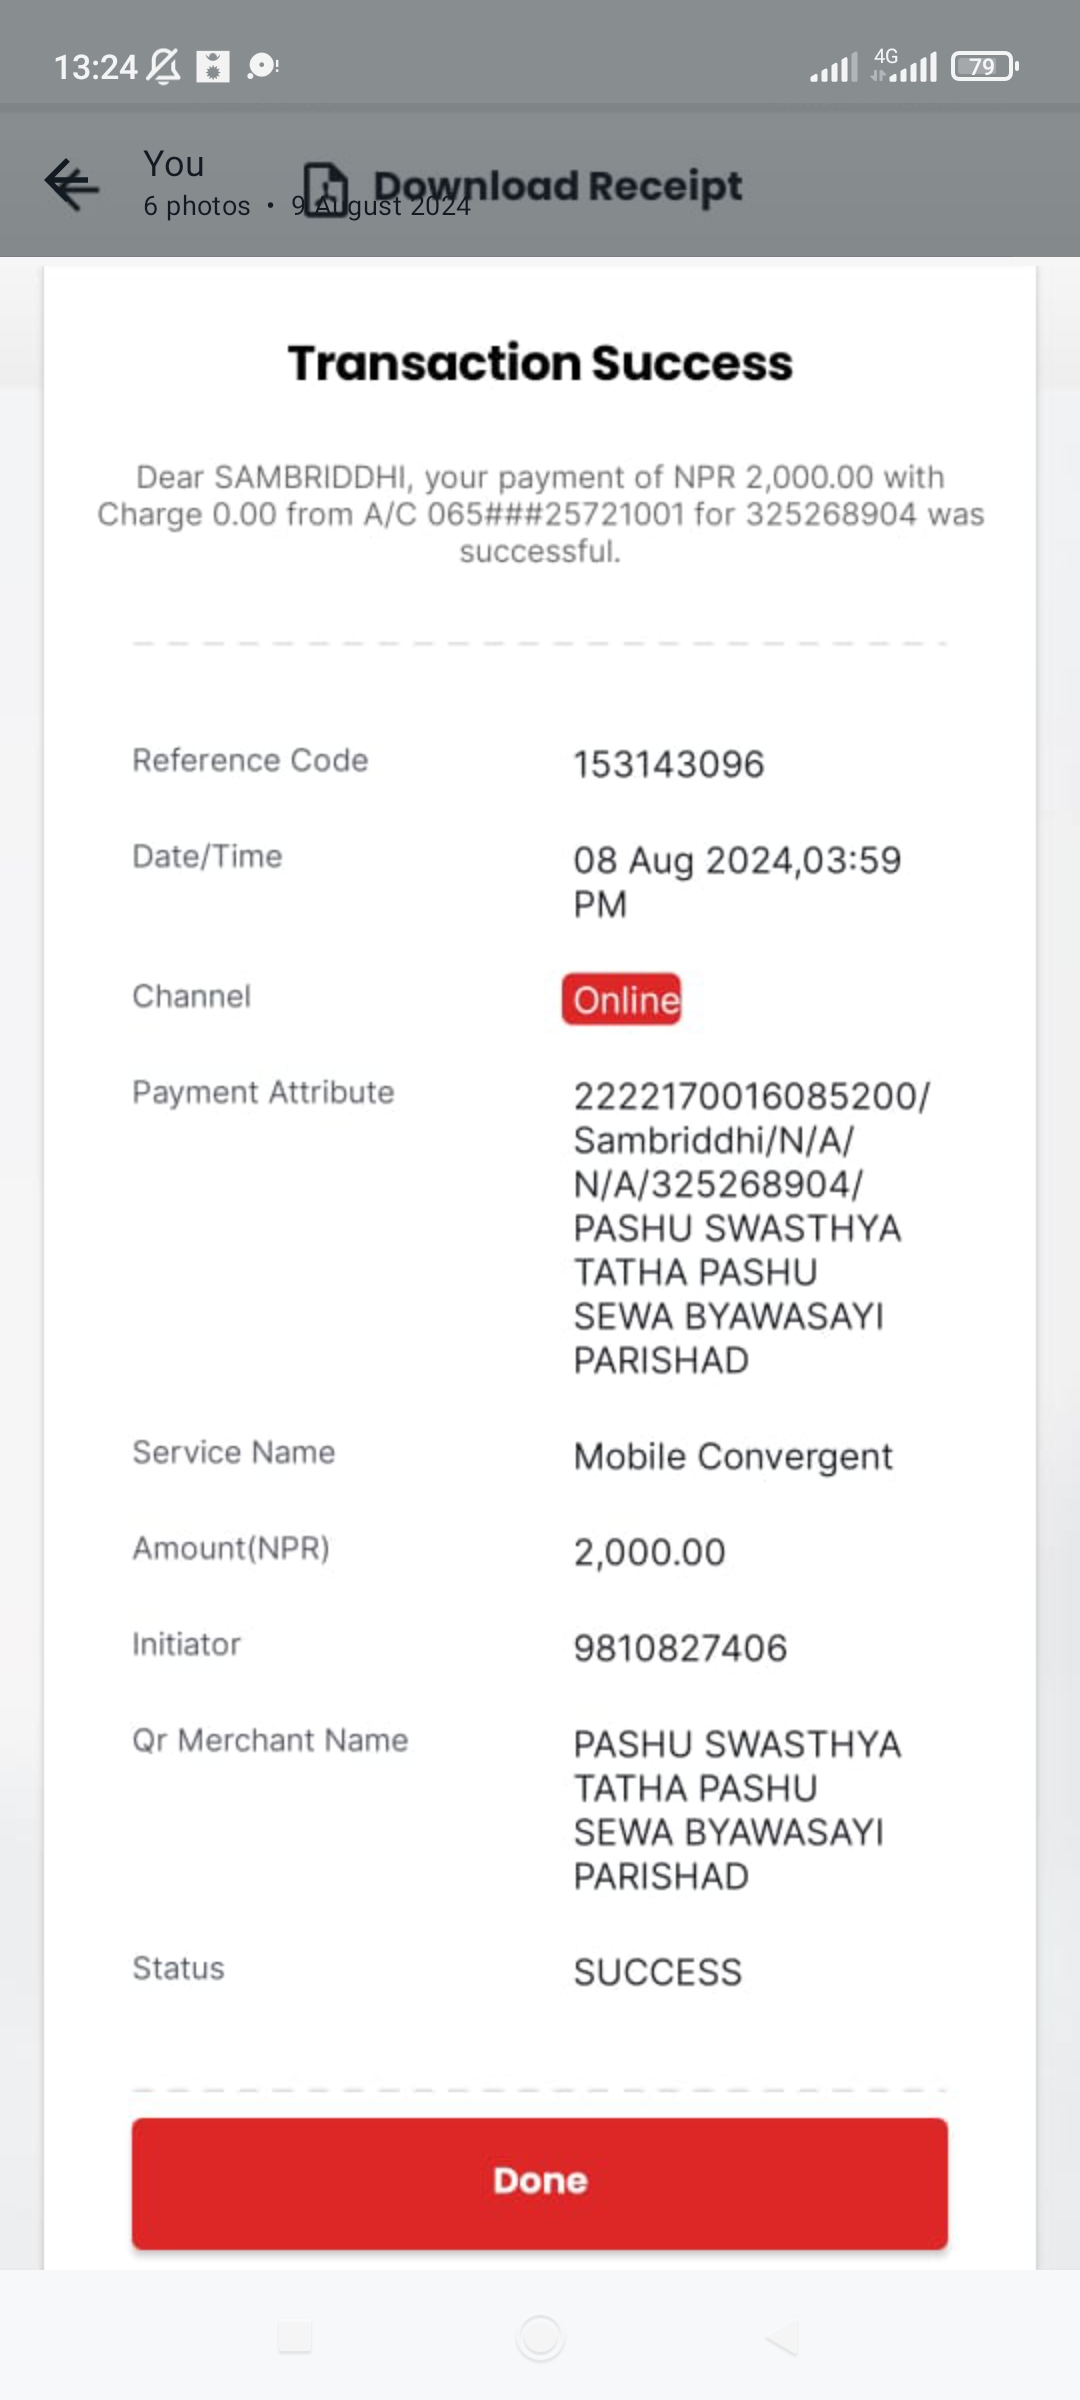Image resolution: width=1080 pixels, height=2400 pixels.
Task: Tap the Android back triangle button
Action: click(x=783, y=2338)
